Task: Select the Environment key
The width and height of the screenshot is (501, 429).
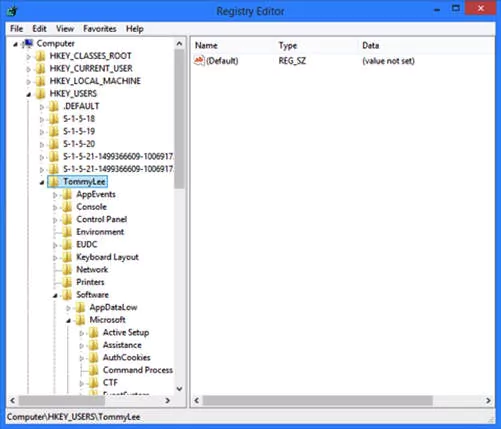Action: tap(100, 232)
